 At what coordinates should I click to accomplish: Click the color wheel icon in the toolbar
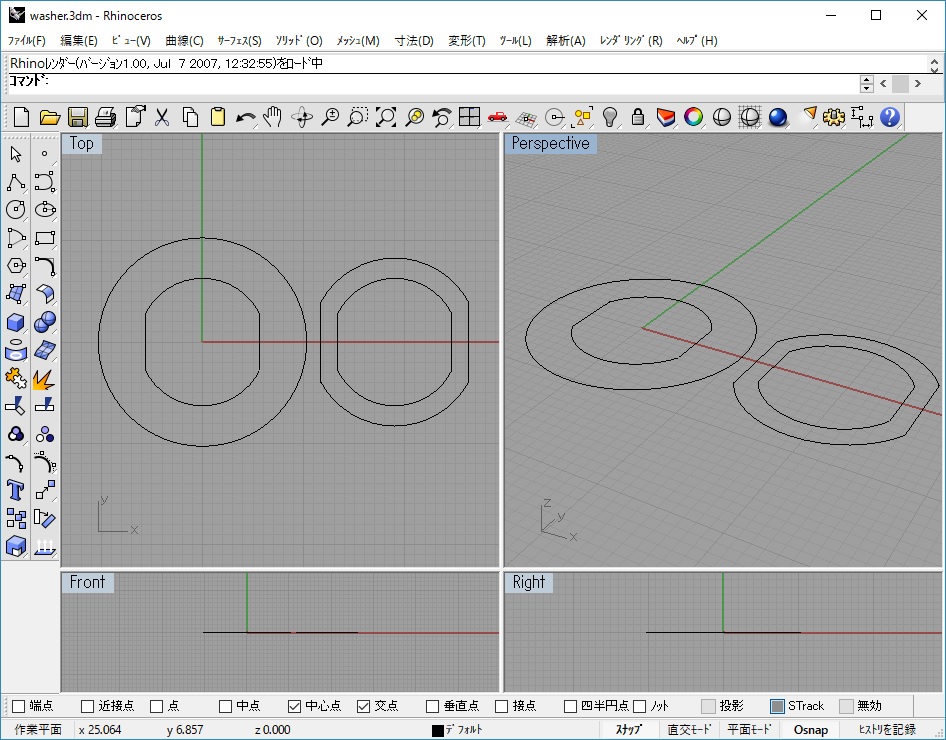[x=694, y=117]
